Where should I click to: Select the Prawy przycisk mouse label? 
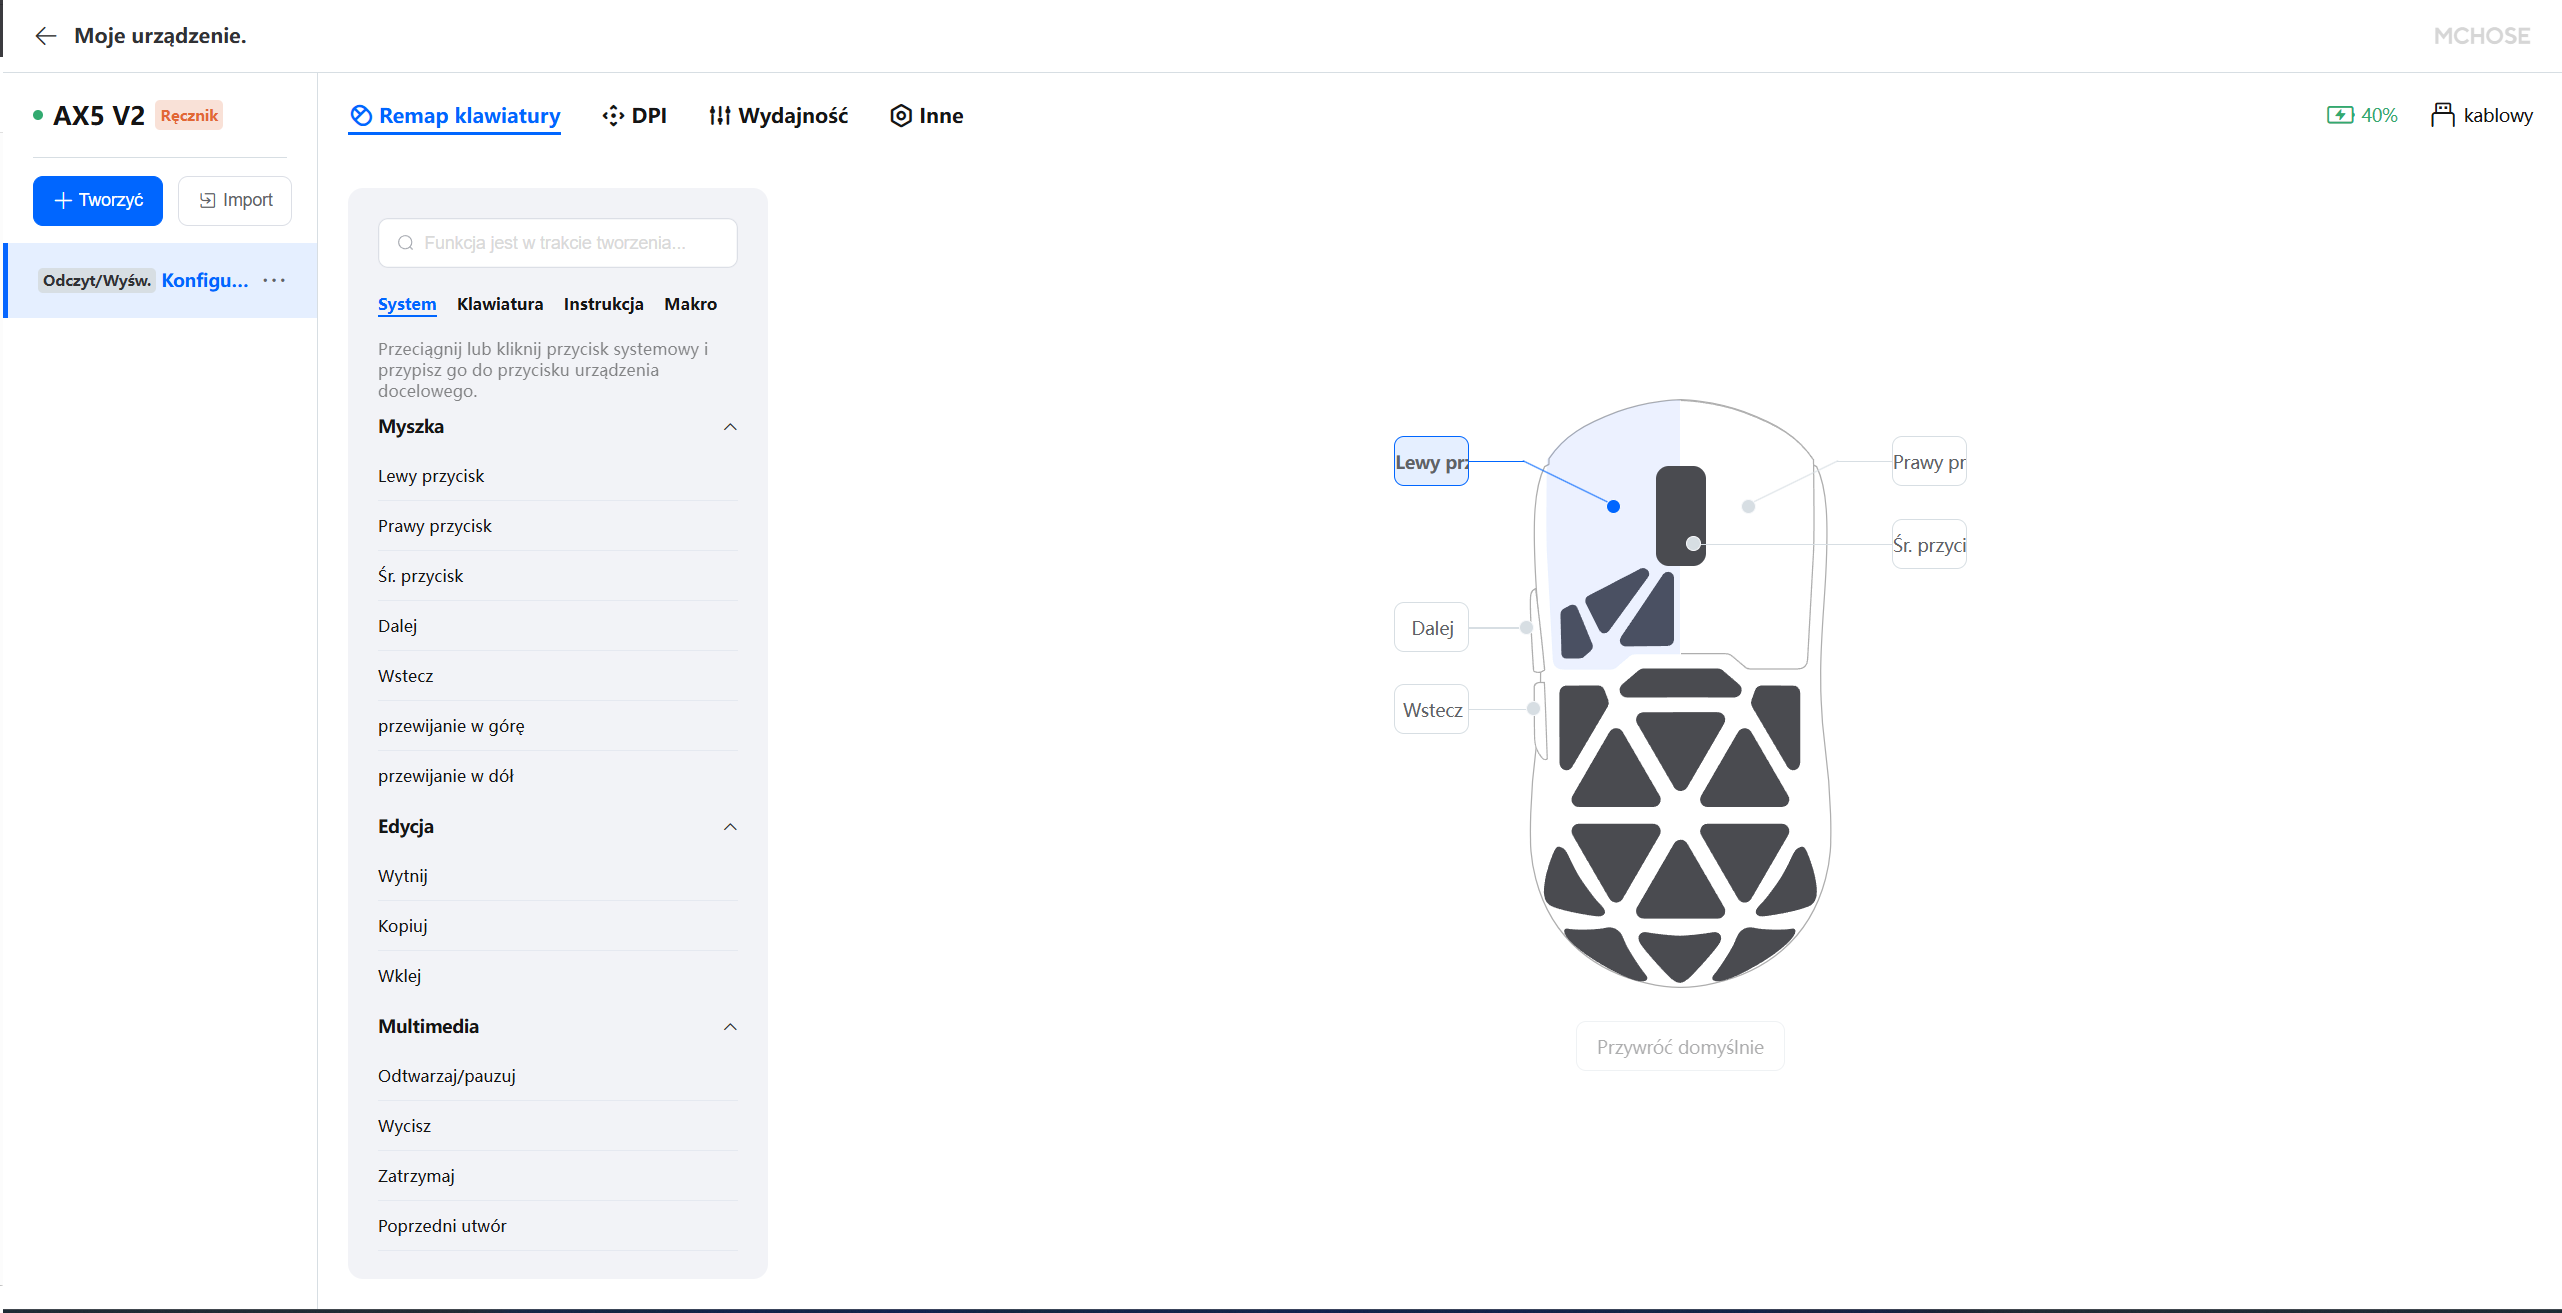point(1928,462)
